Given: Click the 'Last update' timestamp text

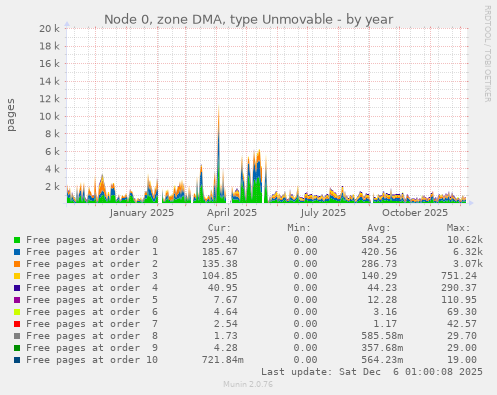Looking at the screenshot, I should [x=372, y=372].
